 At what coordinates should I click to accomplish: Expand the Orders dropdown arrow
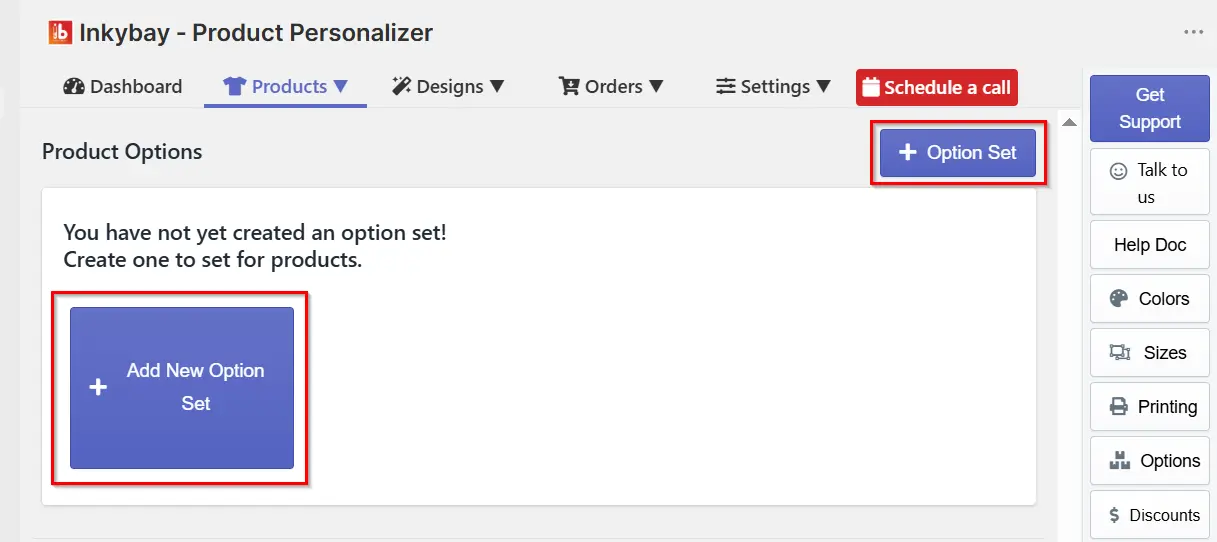tap(656, 87)
